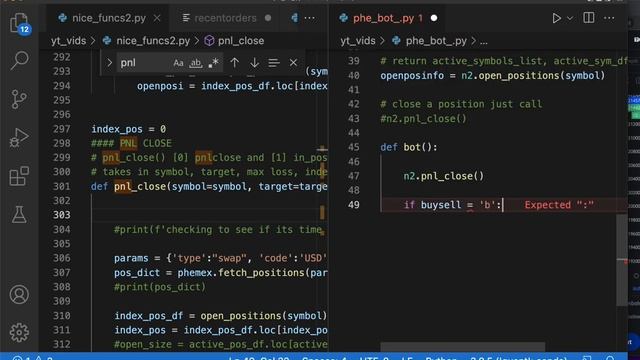Click line number 303 in left editor
Image resolution: width=640 pixels, height=360 pixels.
click(x=62, y=215)
